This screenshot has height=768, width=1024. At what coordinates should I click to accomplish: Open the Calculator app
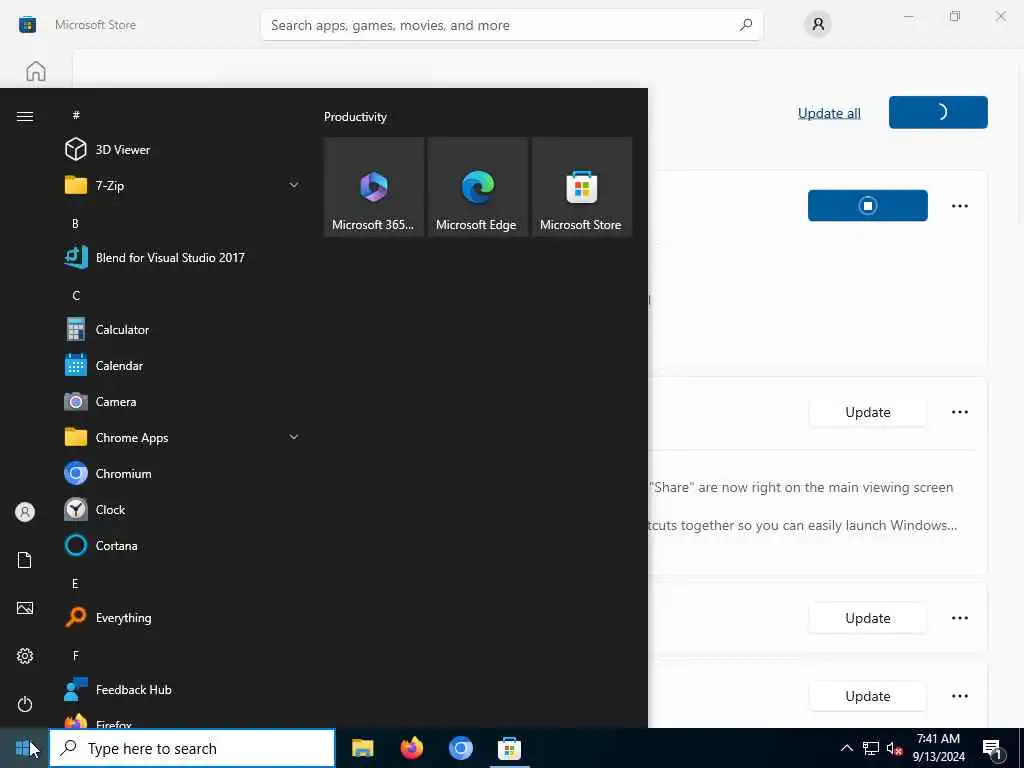pos(183,329)
